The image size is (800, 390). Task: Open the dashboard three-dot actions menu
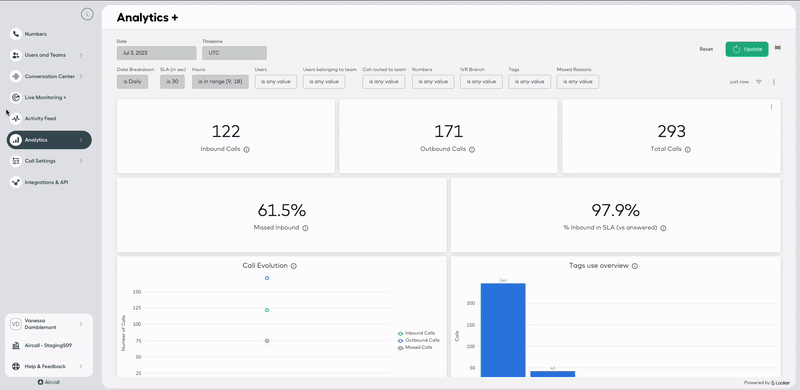[x=773, y=82]
